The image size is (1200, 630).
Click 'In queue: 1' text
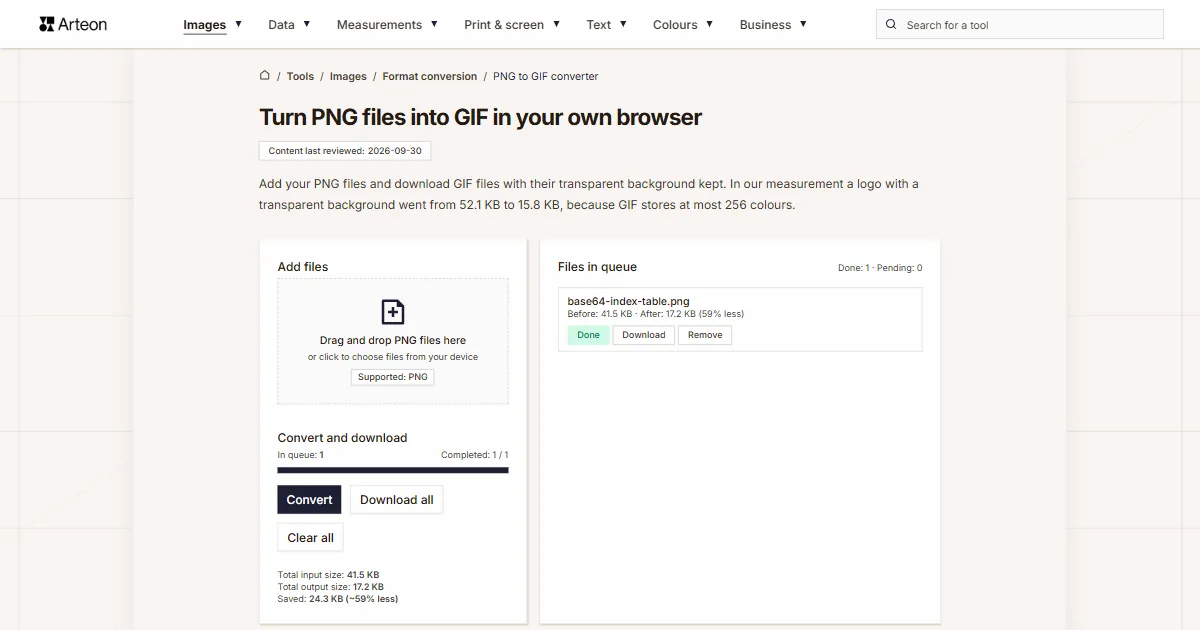point(301,455)
